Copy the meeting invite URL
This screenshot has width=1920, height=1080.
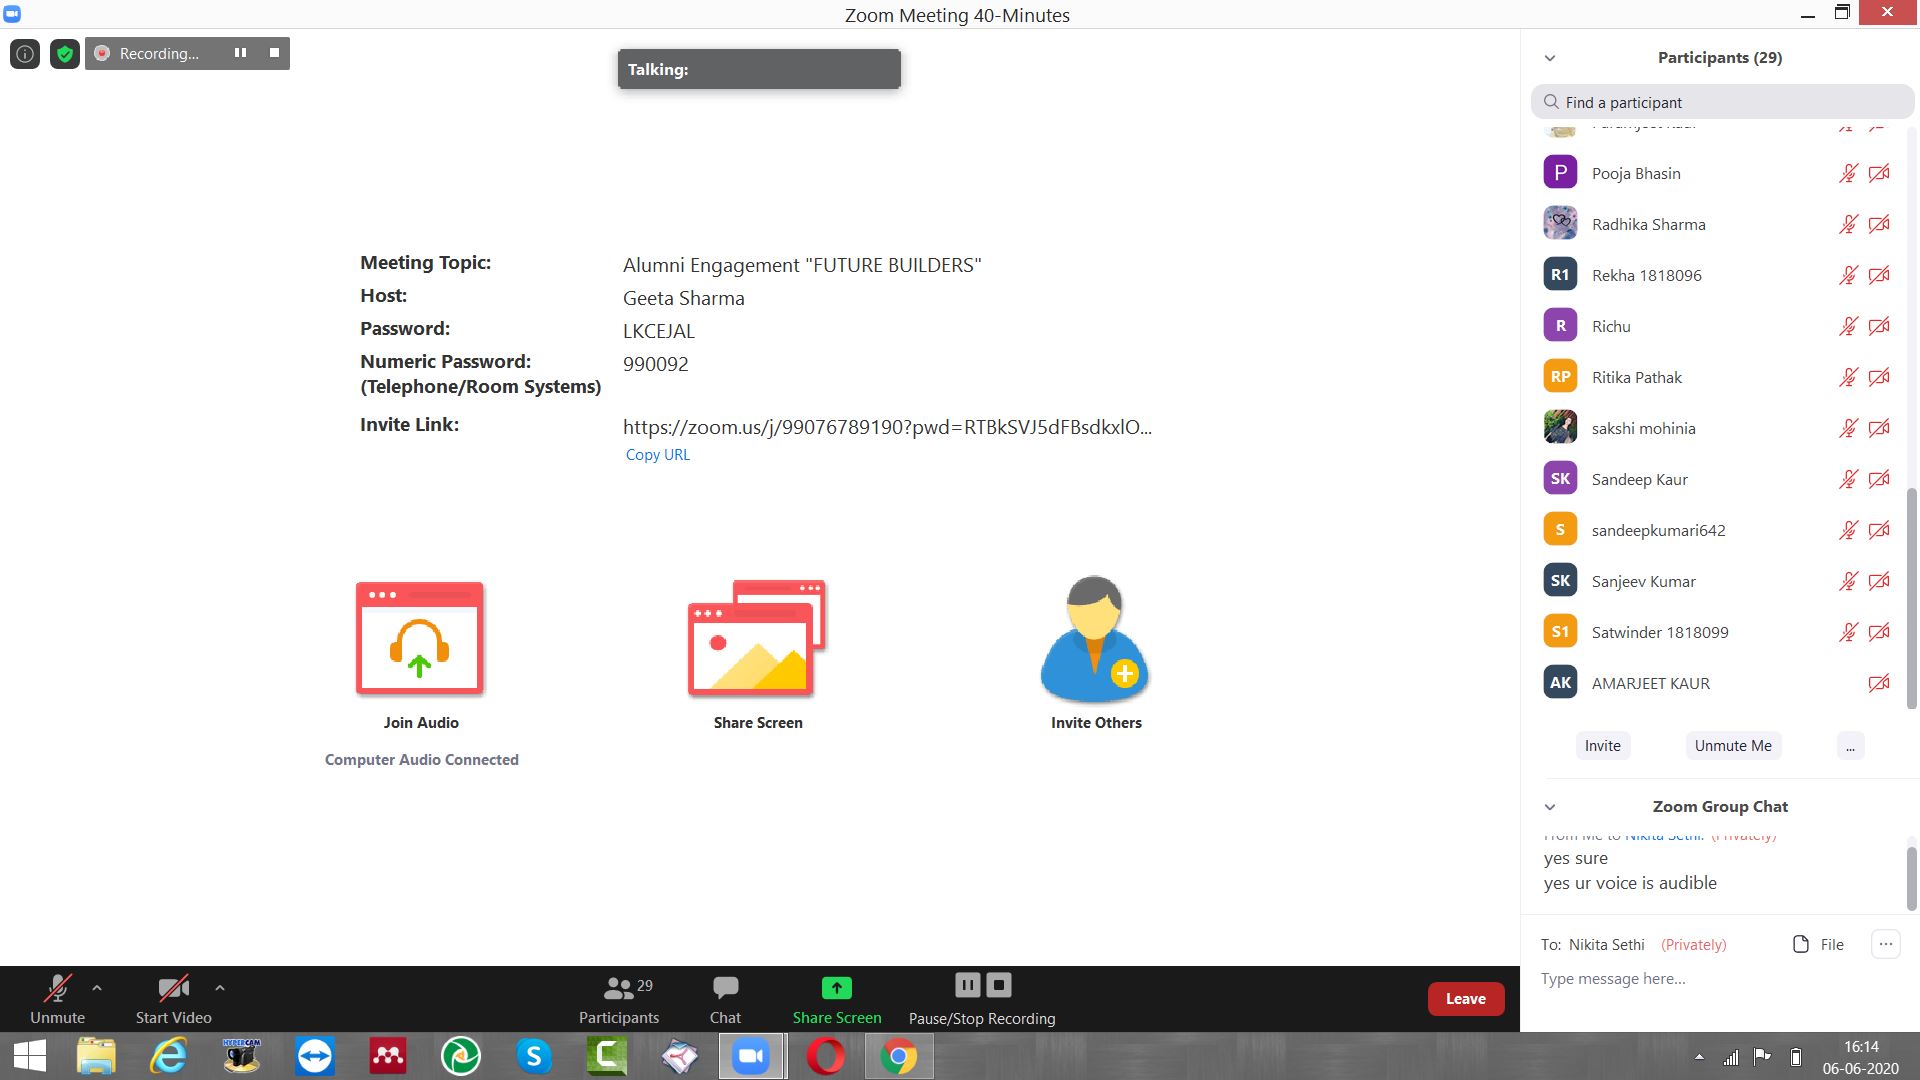(657, 454)
